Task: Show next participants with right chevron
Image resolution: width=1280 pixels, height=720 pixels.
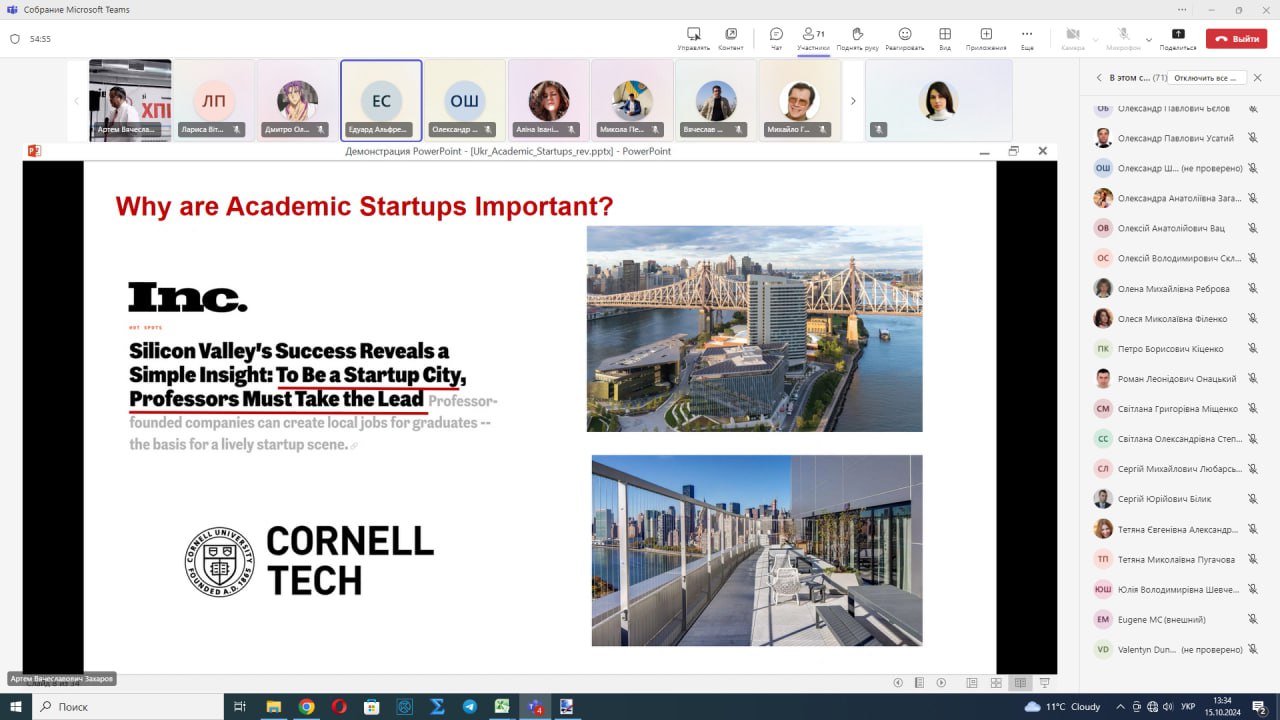Action: [853, 101]
